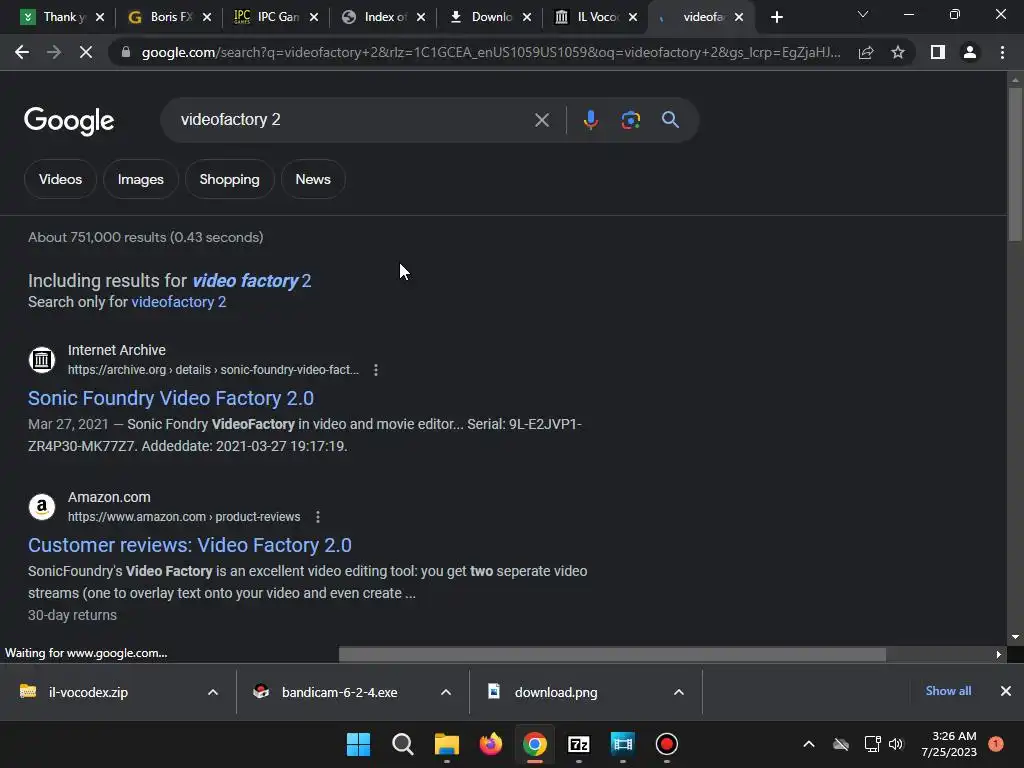Open the clock and date panel
Screen dimensions: 1024x768
pos(949,744)
